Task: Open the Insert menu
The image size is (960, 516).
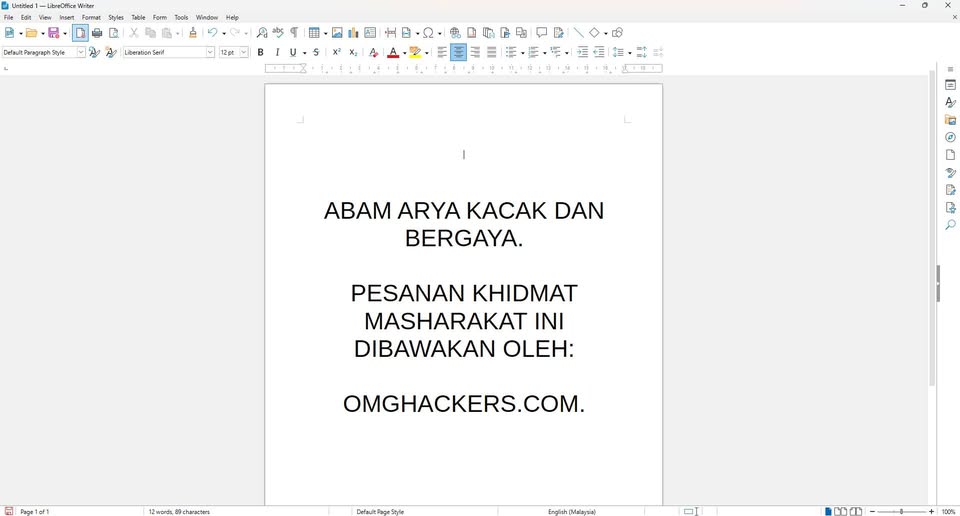Action: pyautogui.click(x=67, y=17)
